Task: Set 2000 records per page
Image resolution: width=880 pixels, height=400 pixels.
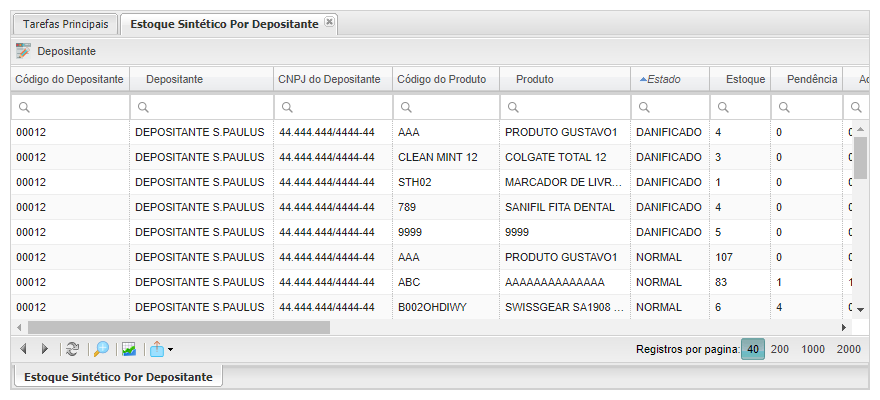Action: coord(849,349)
